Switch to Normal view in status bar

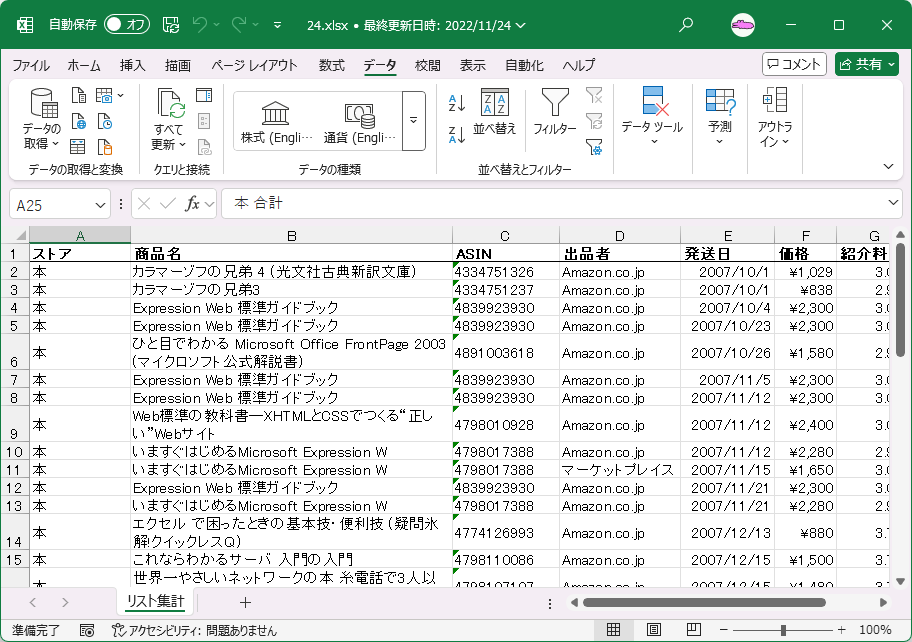(613, 630)
